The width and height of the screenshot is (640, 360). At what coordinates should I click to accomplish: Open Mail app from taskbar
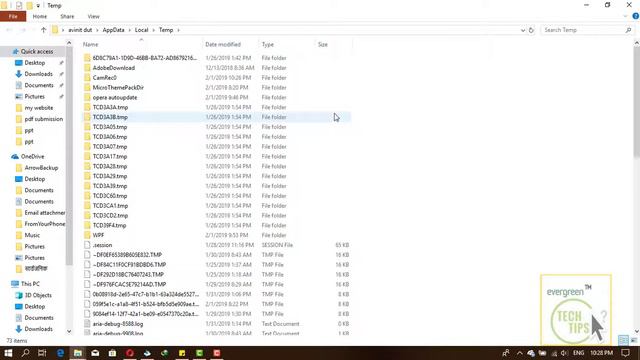tap(95, 353)
